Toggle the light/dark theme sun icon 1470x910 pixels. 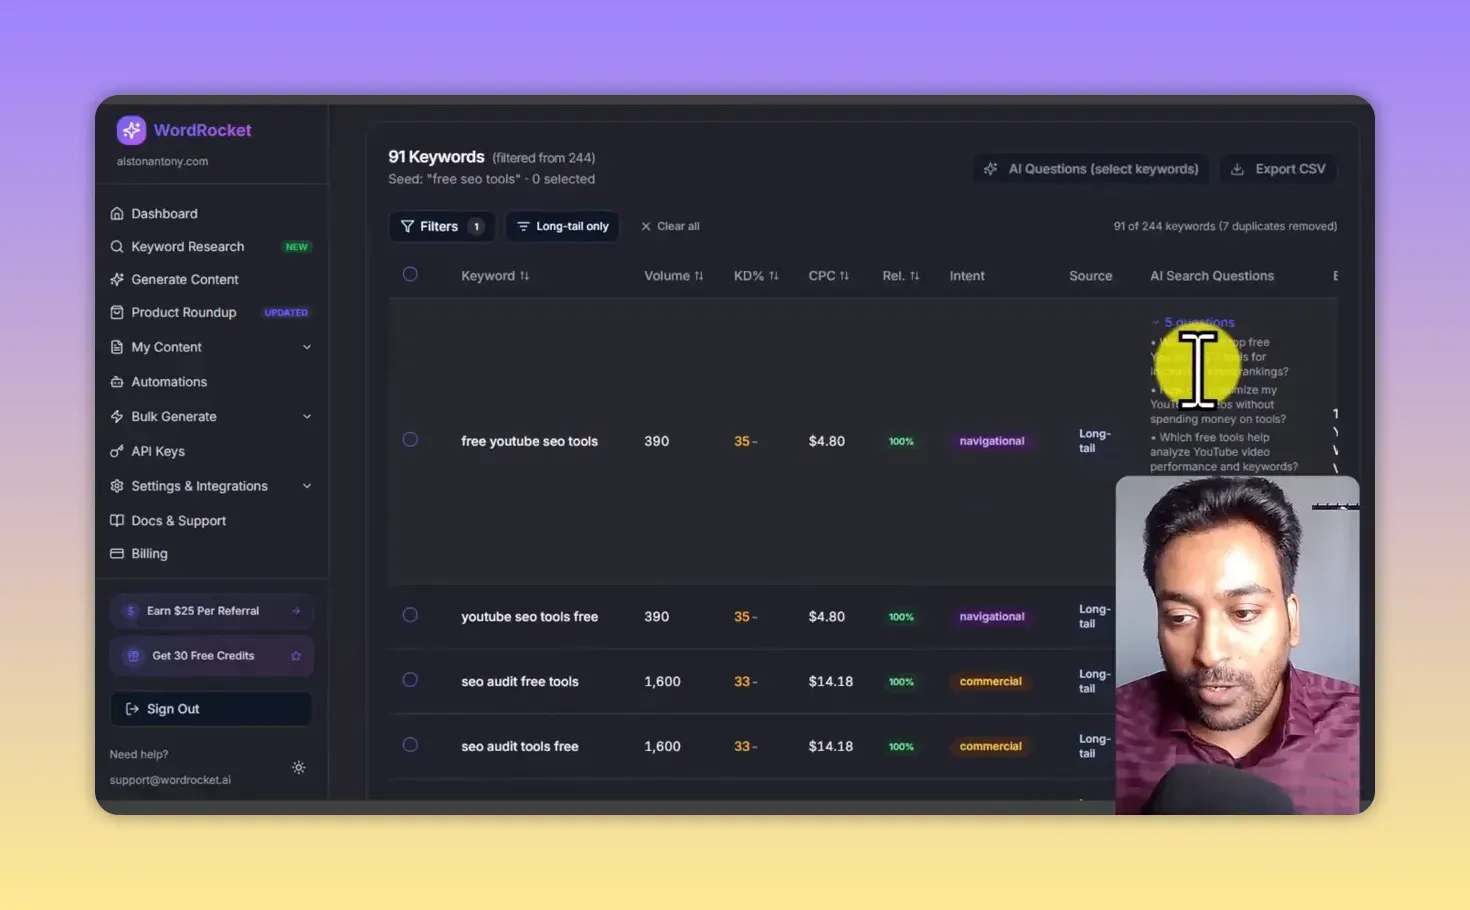(298, 767)
